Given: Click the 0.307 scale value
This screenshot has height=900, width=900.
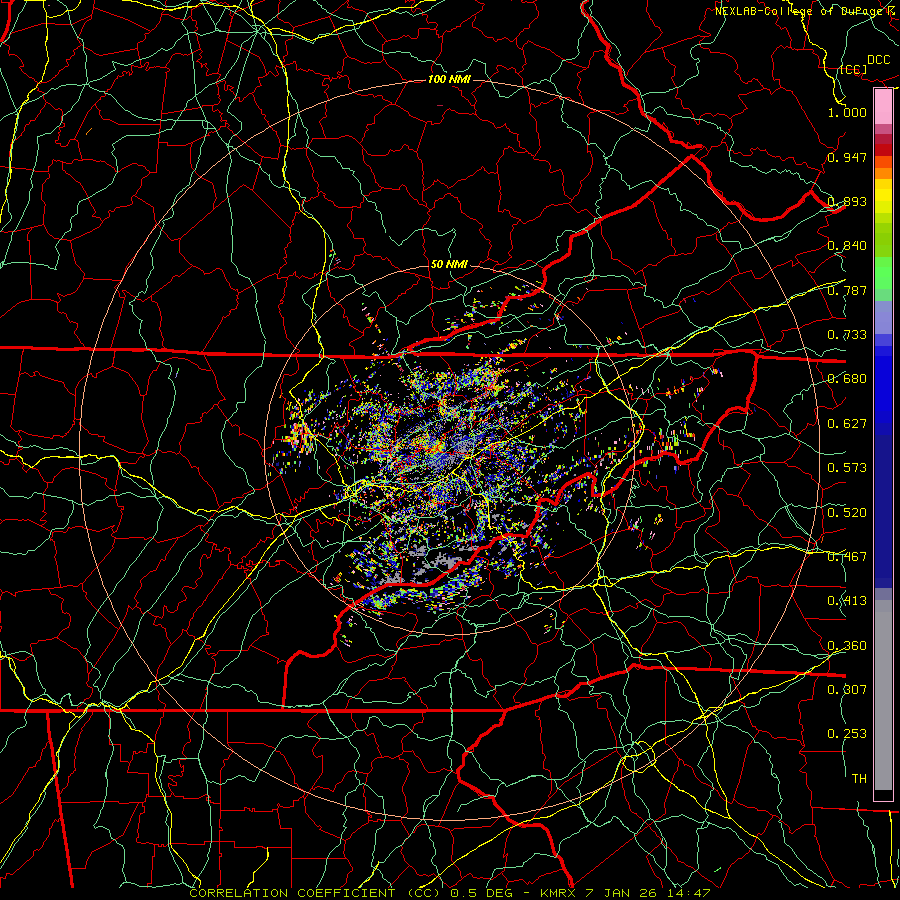Looking at the screenshot, I should click(x=847, y=689).
